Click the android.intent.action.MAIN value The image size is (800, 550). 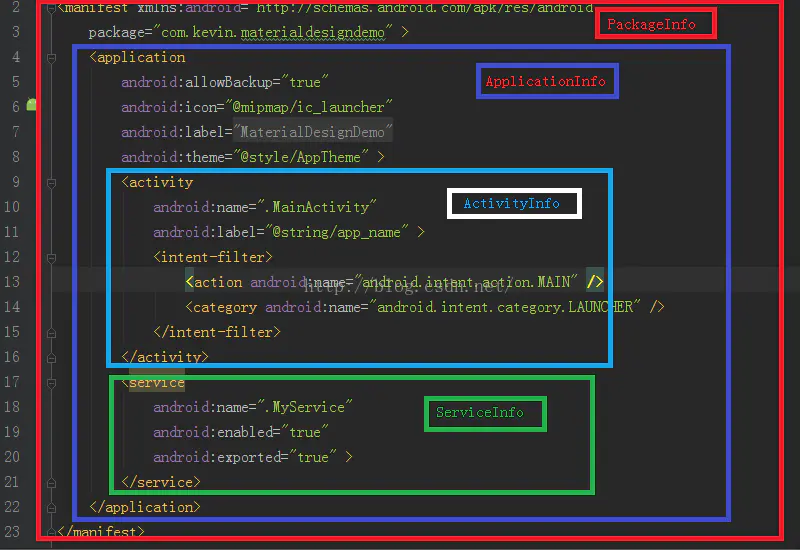click(x=466, y=282)
